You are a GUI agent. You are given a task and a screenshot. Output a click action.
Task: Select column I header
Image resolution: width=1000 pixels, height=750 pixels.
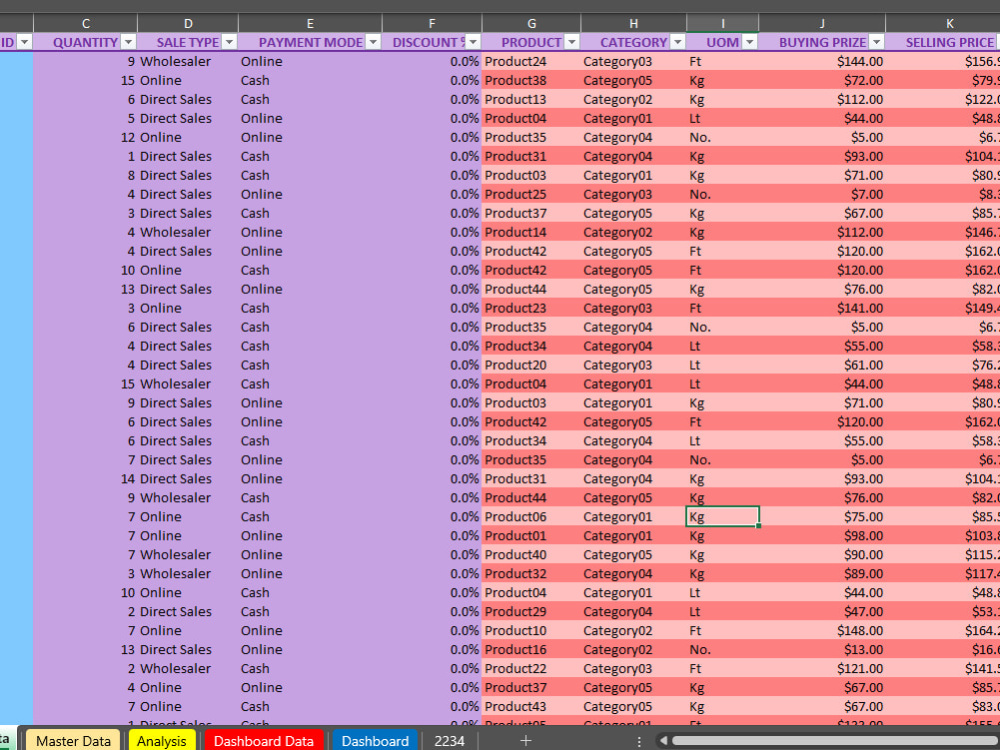pos(723,24)
